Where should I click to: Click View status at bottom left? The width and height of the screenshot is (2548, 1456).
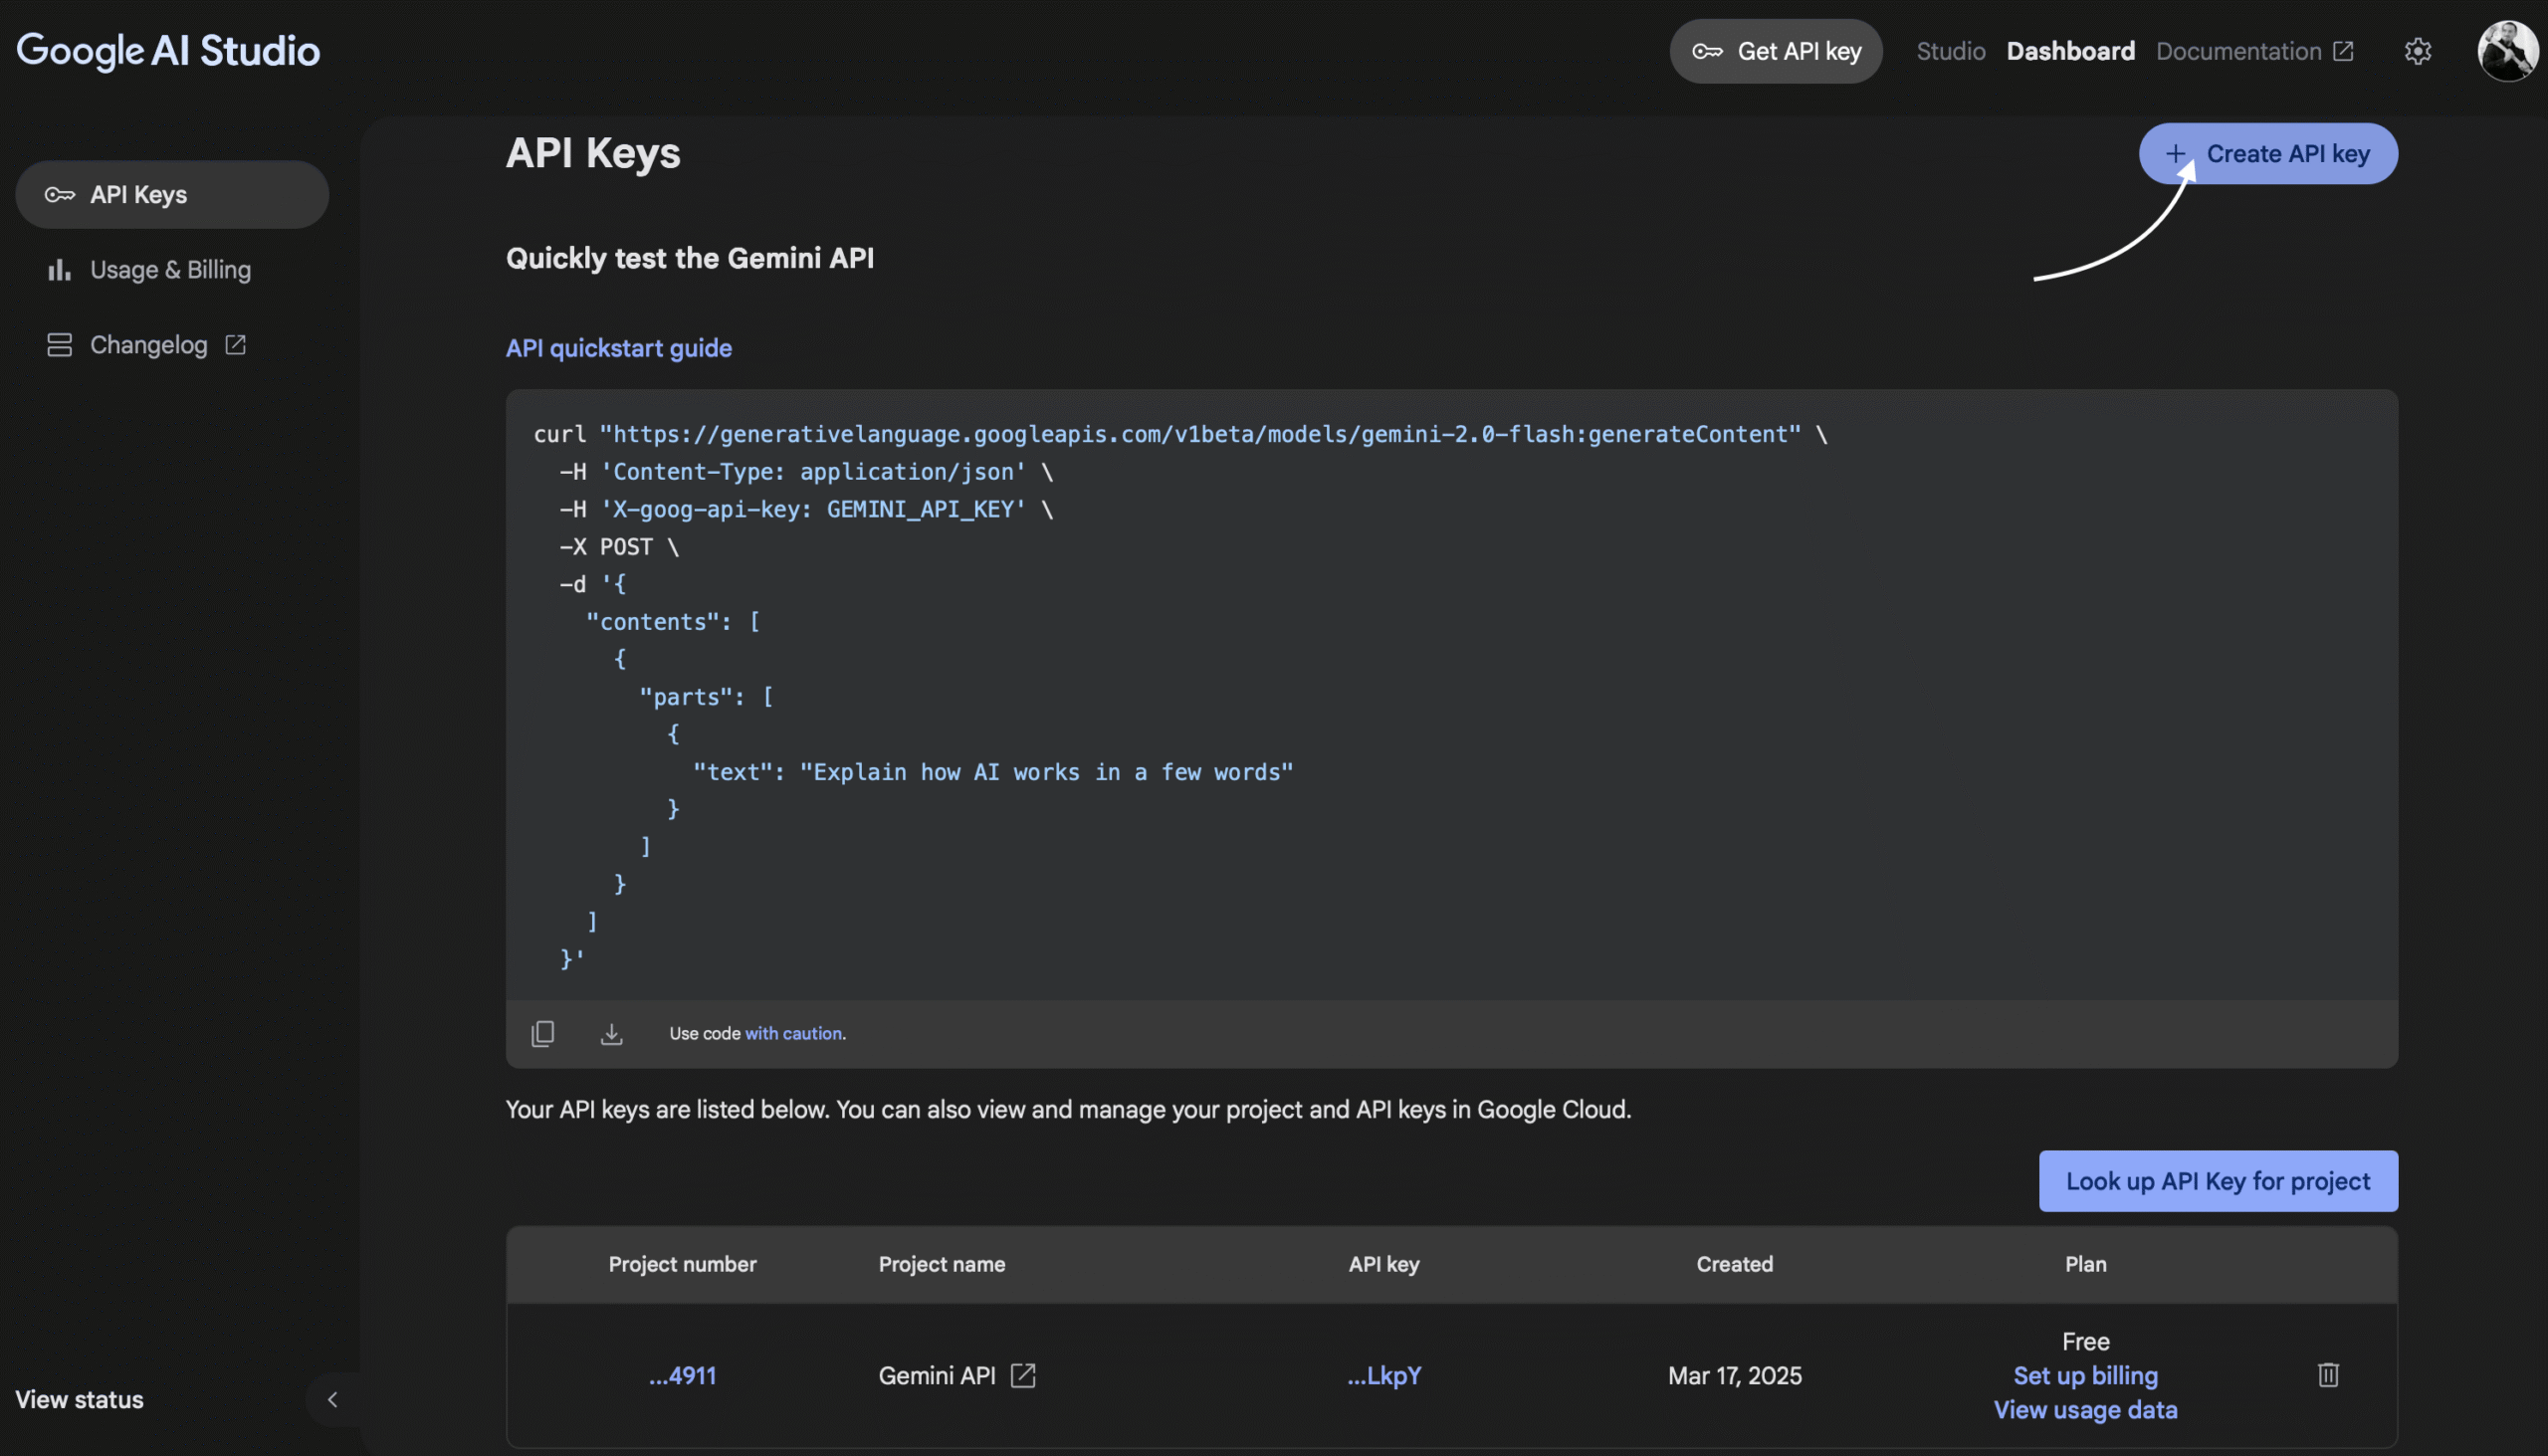[79, 1399]
